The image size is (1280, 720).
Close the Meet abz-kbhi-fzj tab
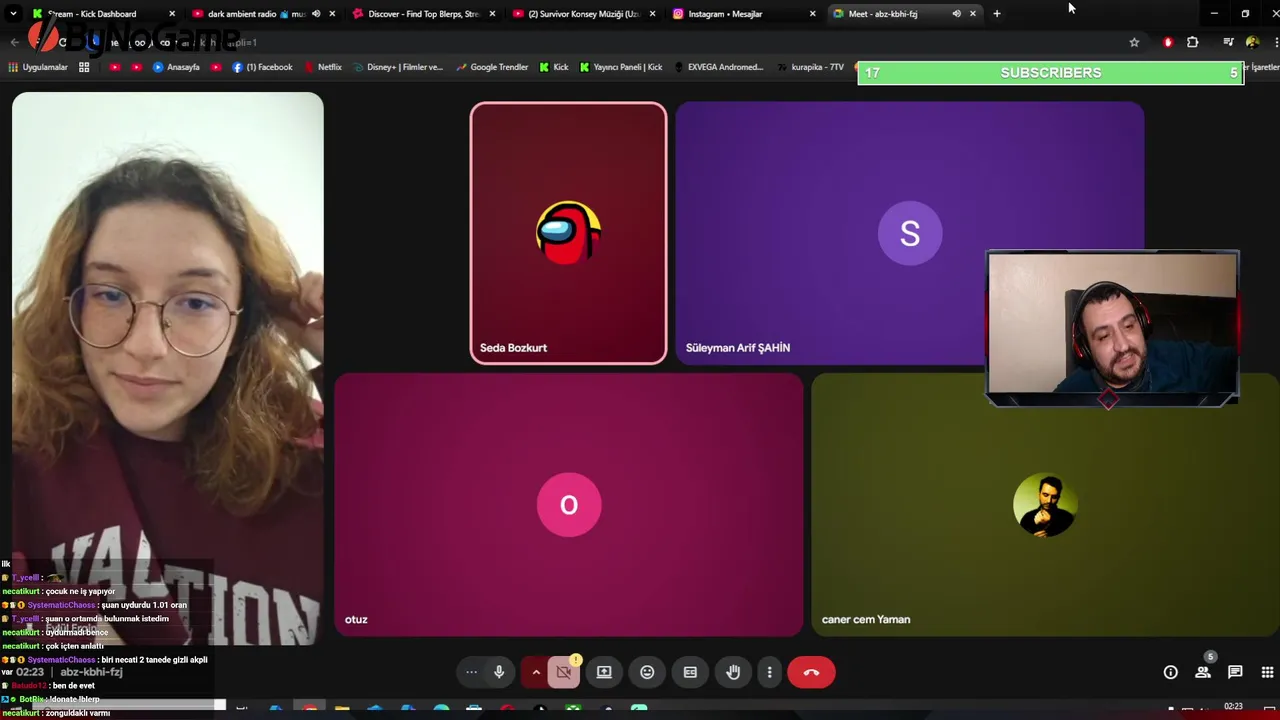click(x=972, y=14)
